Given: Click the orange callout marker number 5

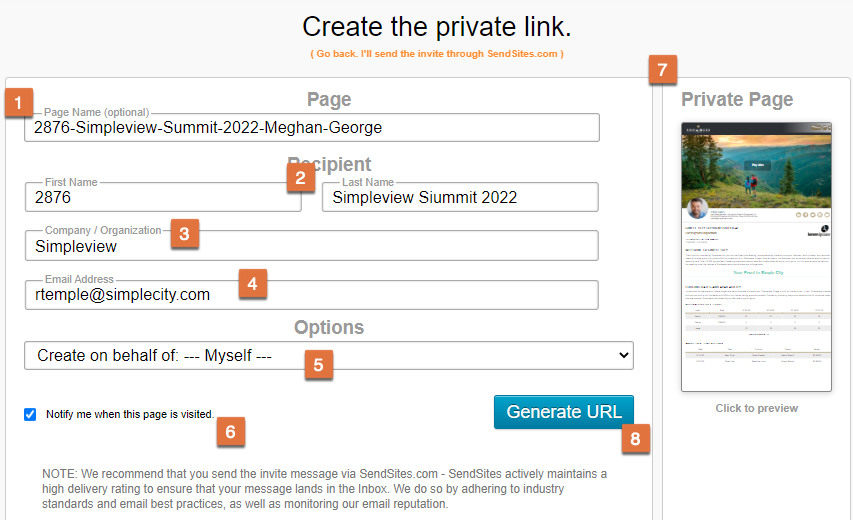Looking at the screenshot, I should [x=319, y=364].
